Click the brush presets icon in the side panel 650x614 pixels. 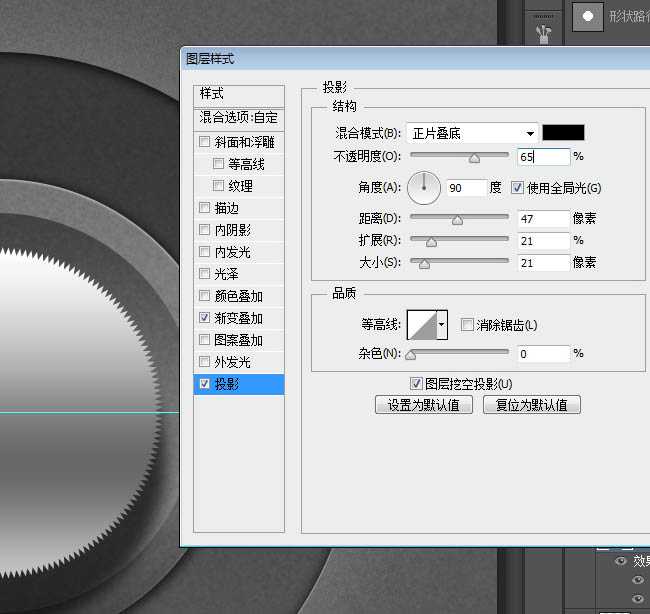(x=543, y=34)
